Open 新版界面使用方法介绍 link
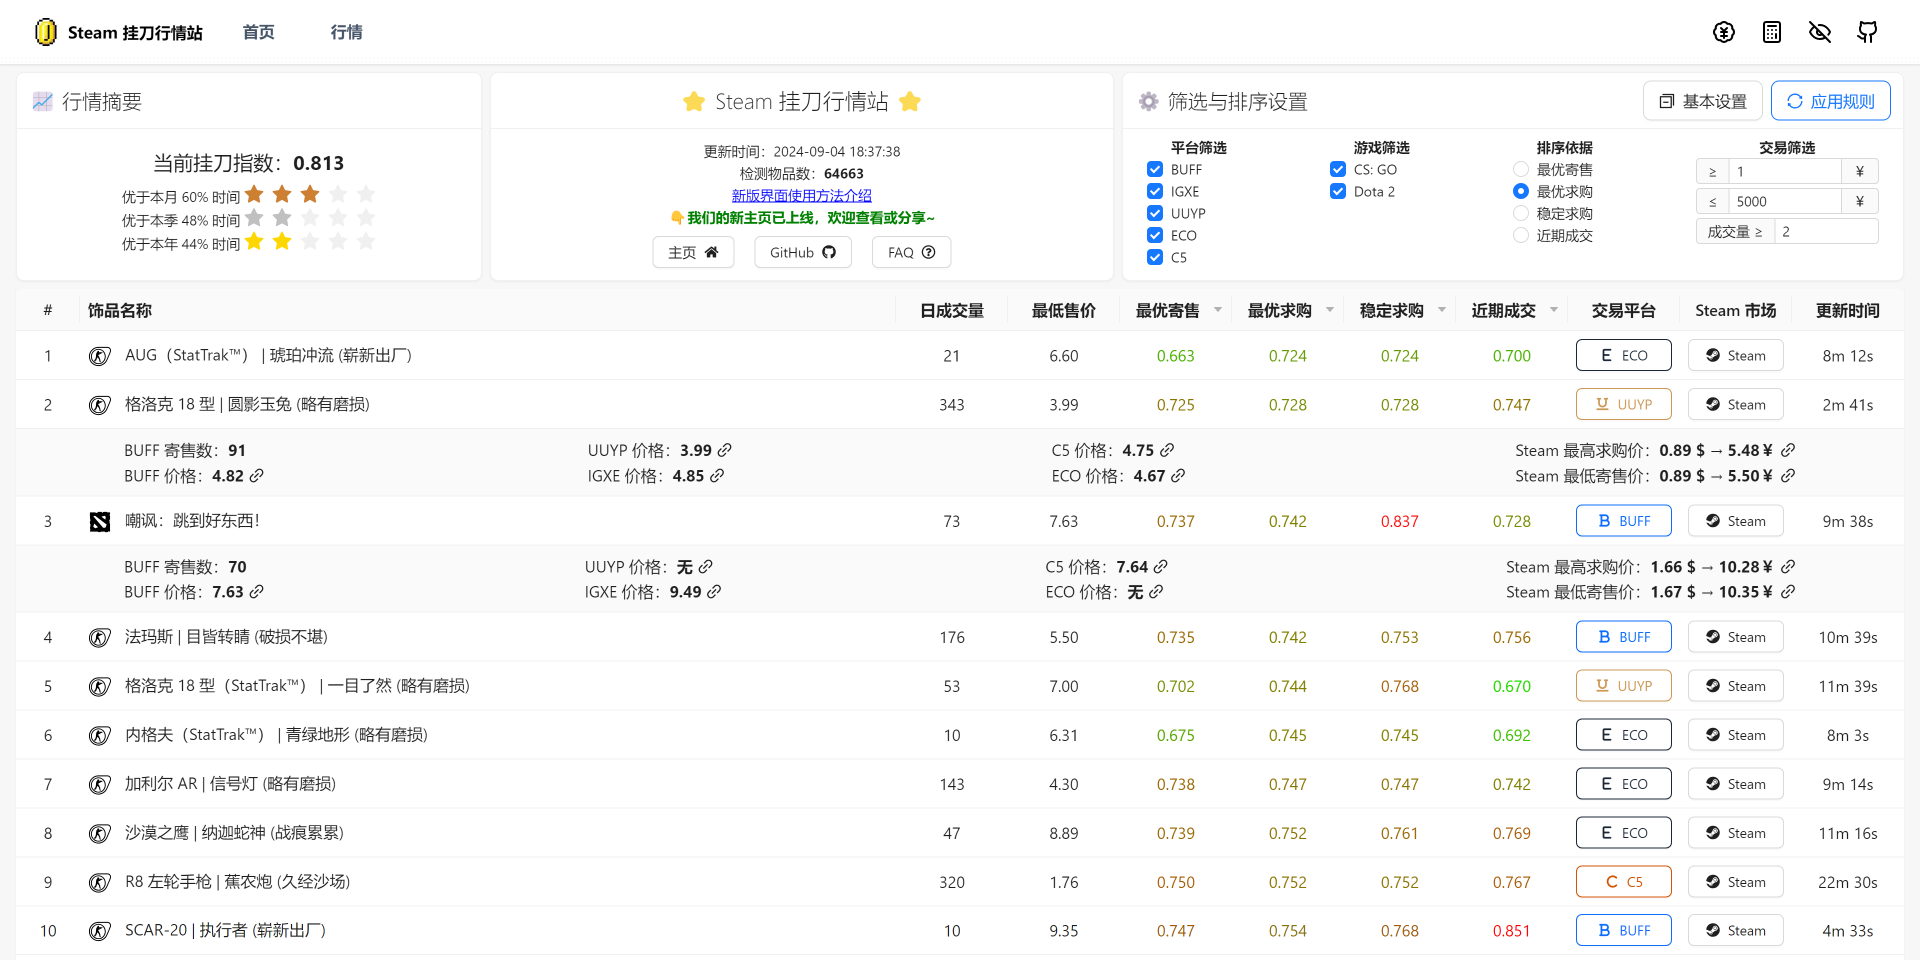Image resolution: width=1920 pixels, height=960 pixels. pyautogui.click(x=802, y=196)
